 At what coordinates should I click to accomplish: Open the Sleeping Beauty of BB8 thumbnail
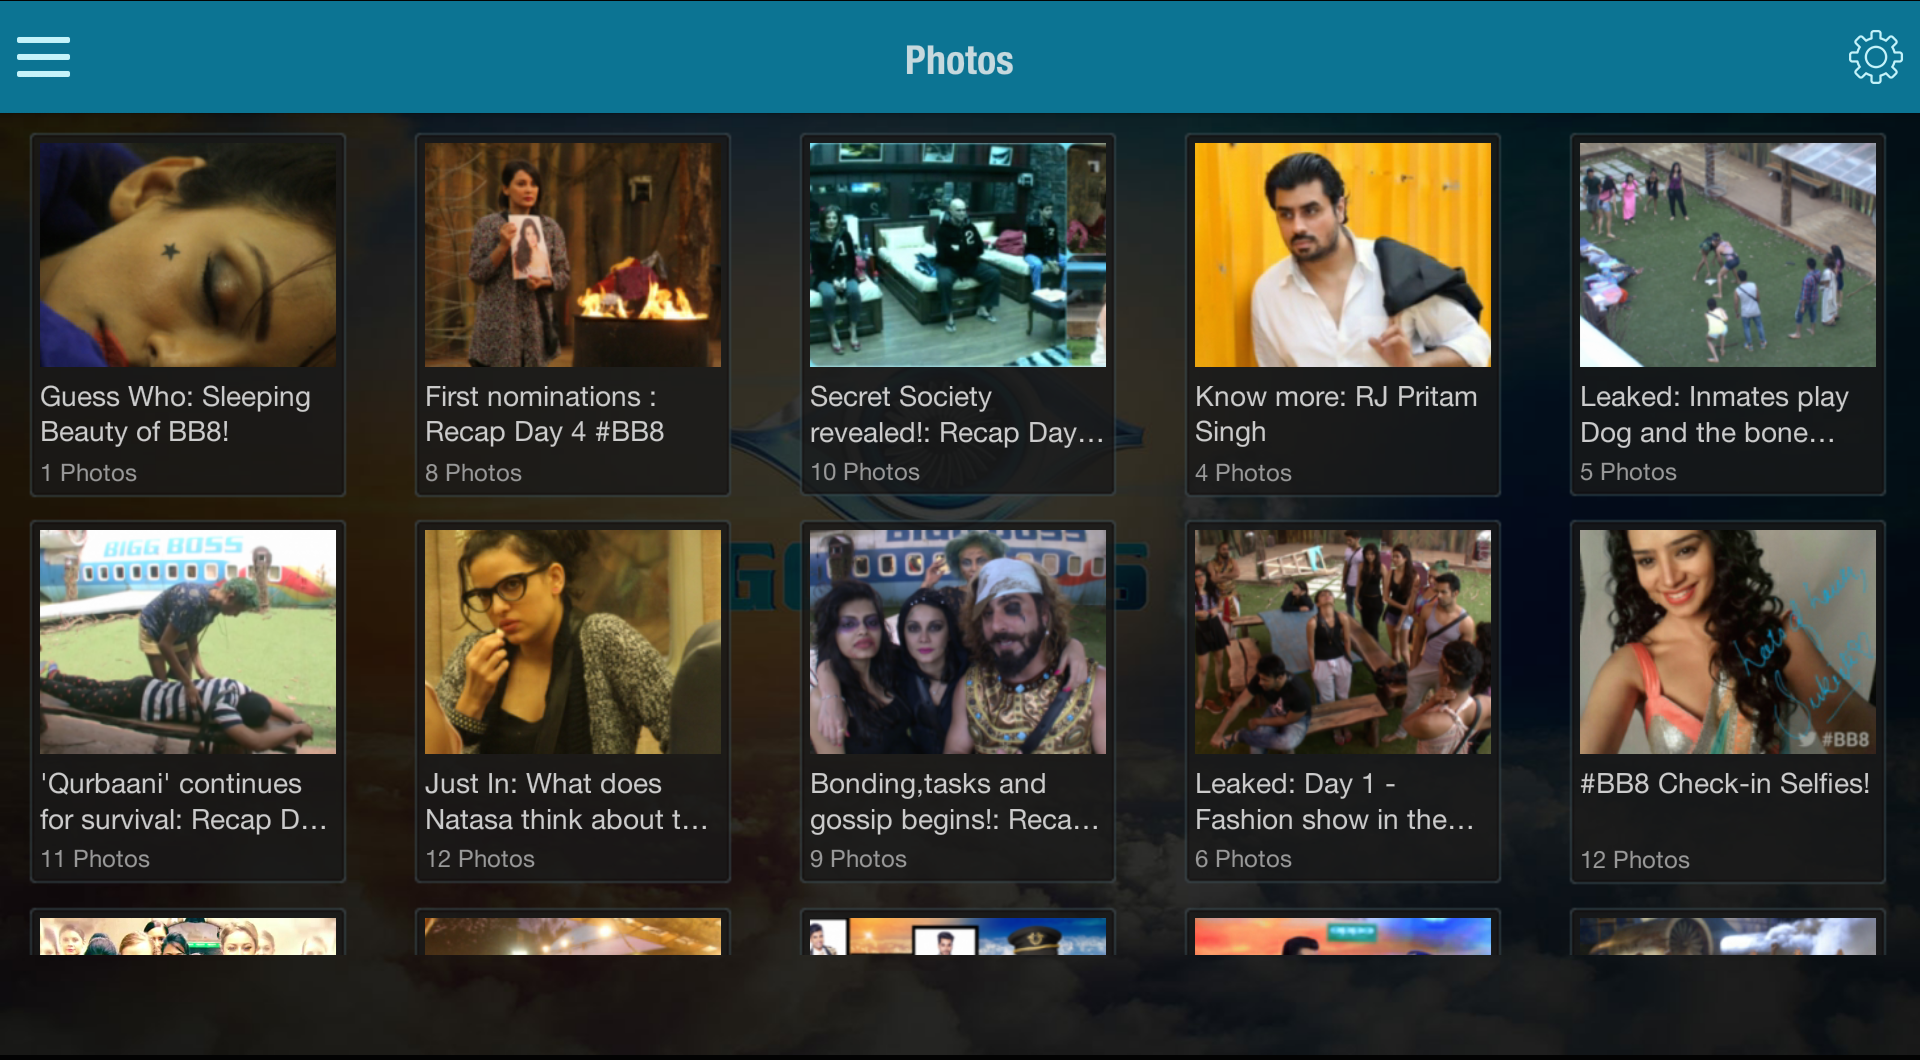(188, 255)
